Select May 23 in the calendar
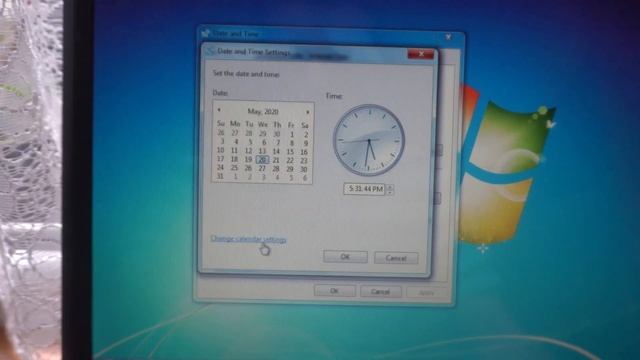Viewport: 640px width, 360px height. [304, 161]
